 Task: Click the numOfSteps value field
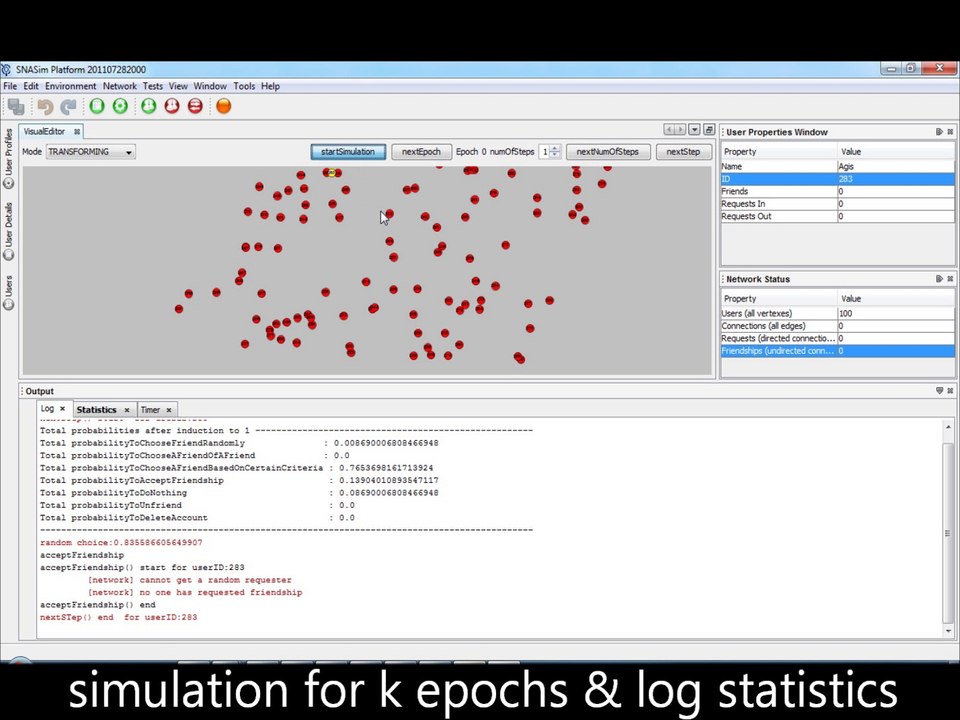544,152
